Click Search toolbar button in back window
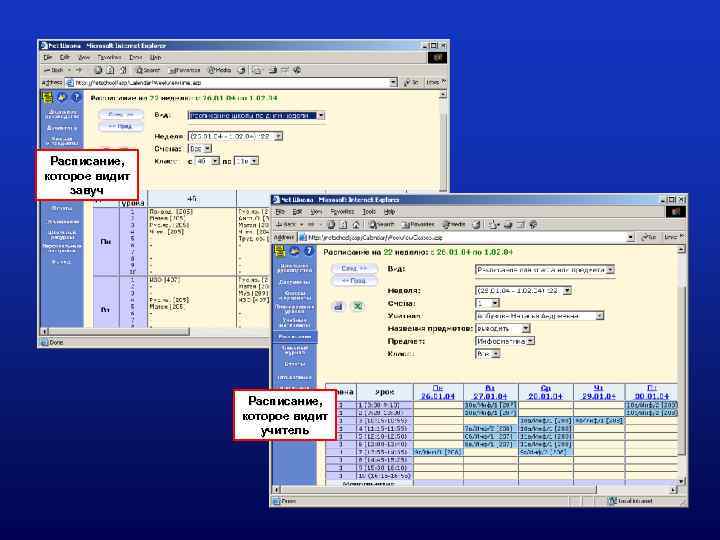720x540 pixels. (x=147, y=70)
